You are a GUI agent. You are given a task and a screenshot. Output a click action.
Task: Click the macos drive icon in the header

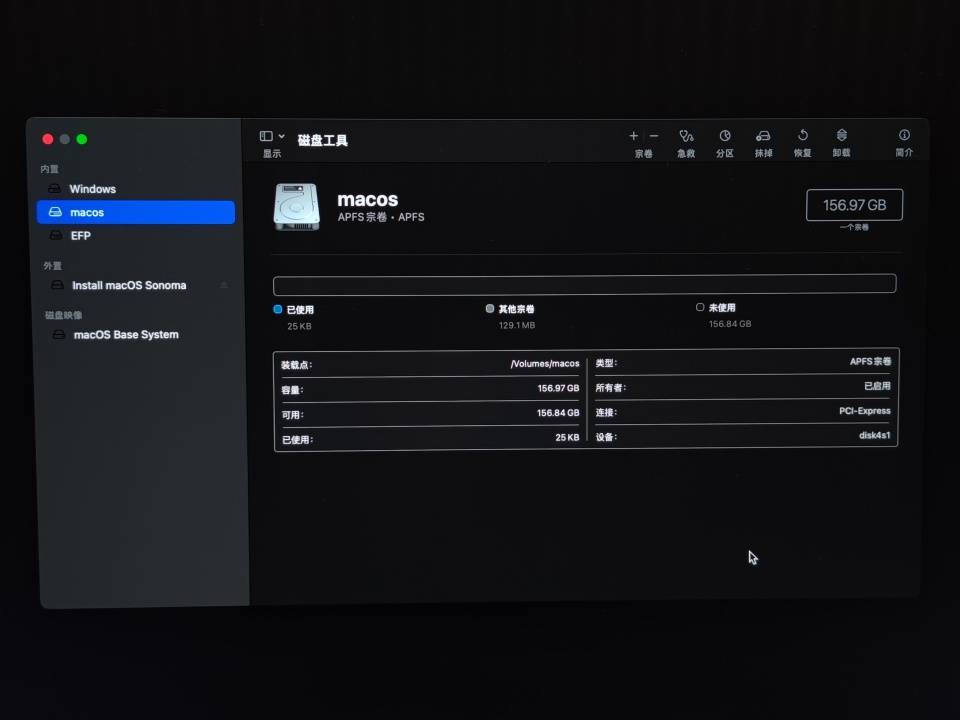[296, 205]
